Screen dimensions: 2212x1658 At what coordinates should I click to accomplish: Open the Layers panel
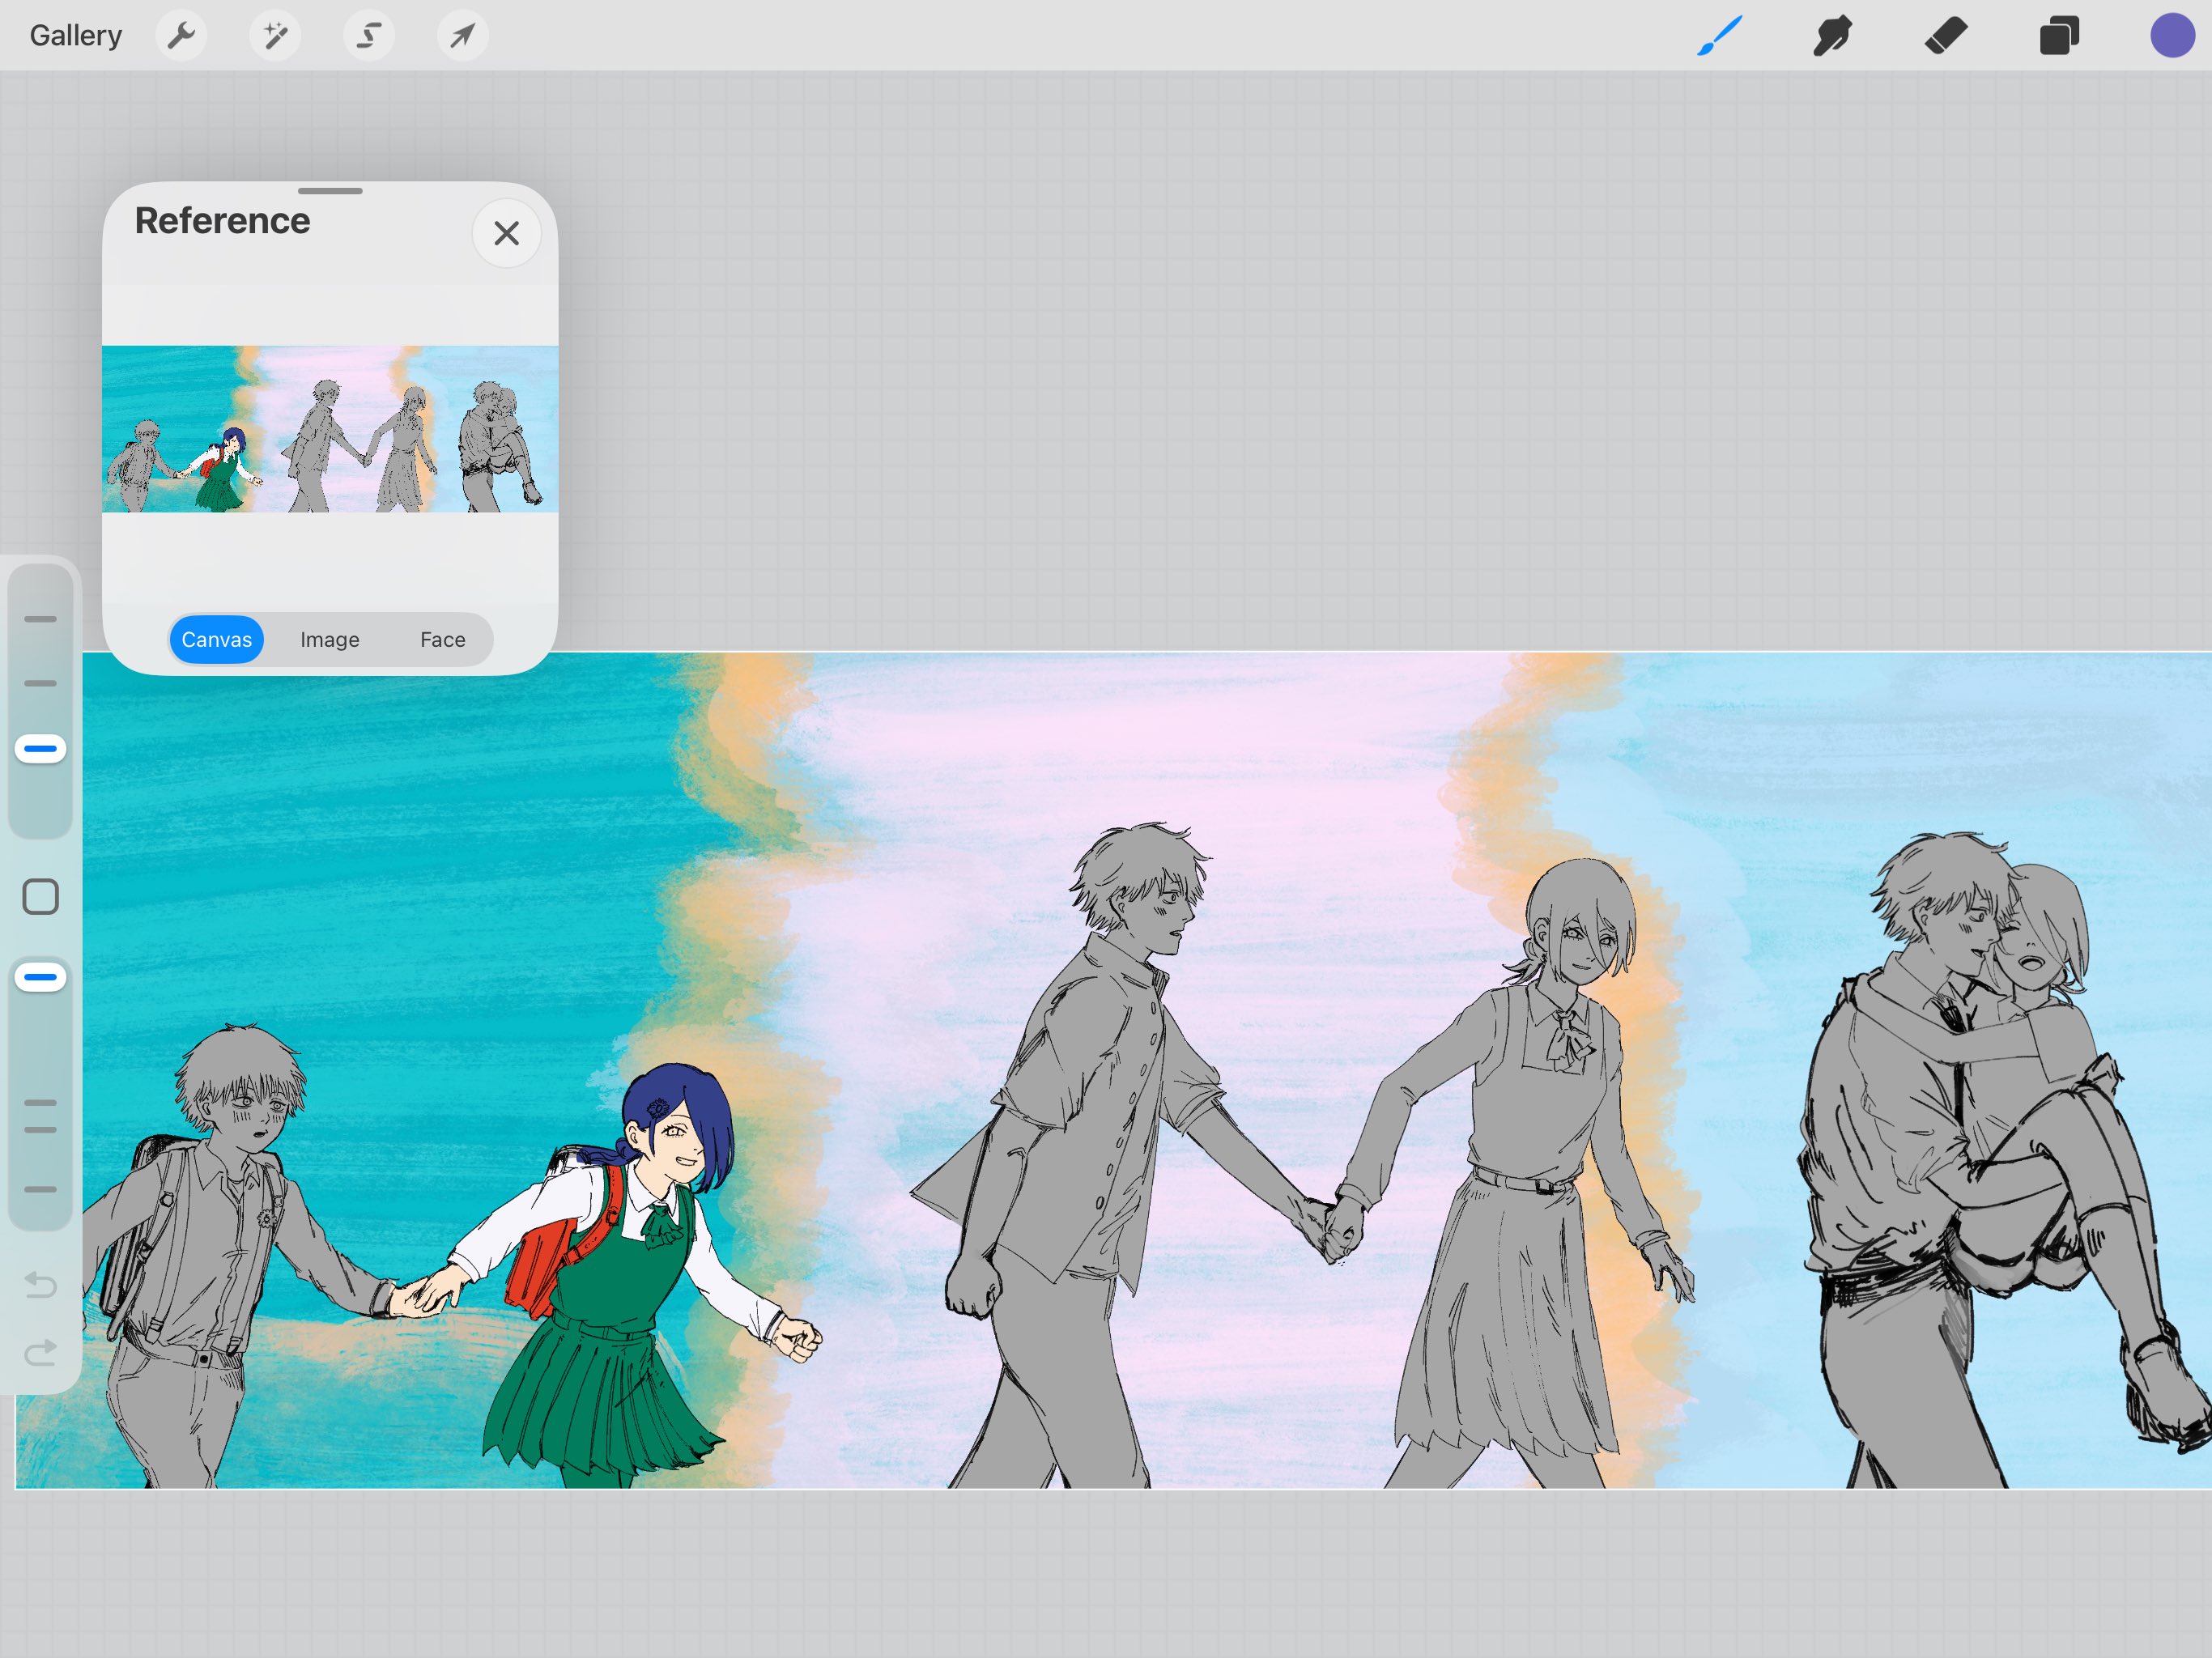coord(2059,36)
